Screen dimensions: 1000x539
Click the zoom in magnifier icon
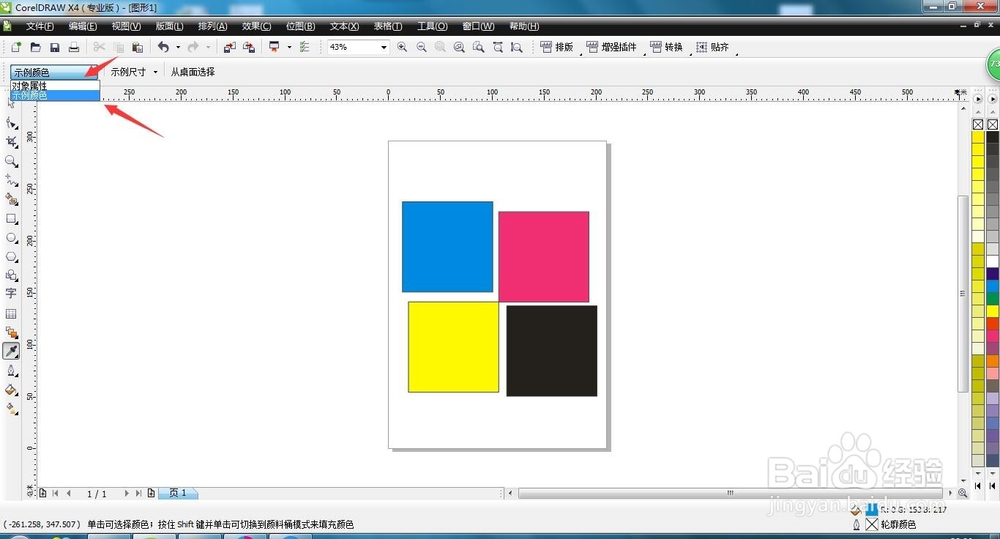402,47
